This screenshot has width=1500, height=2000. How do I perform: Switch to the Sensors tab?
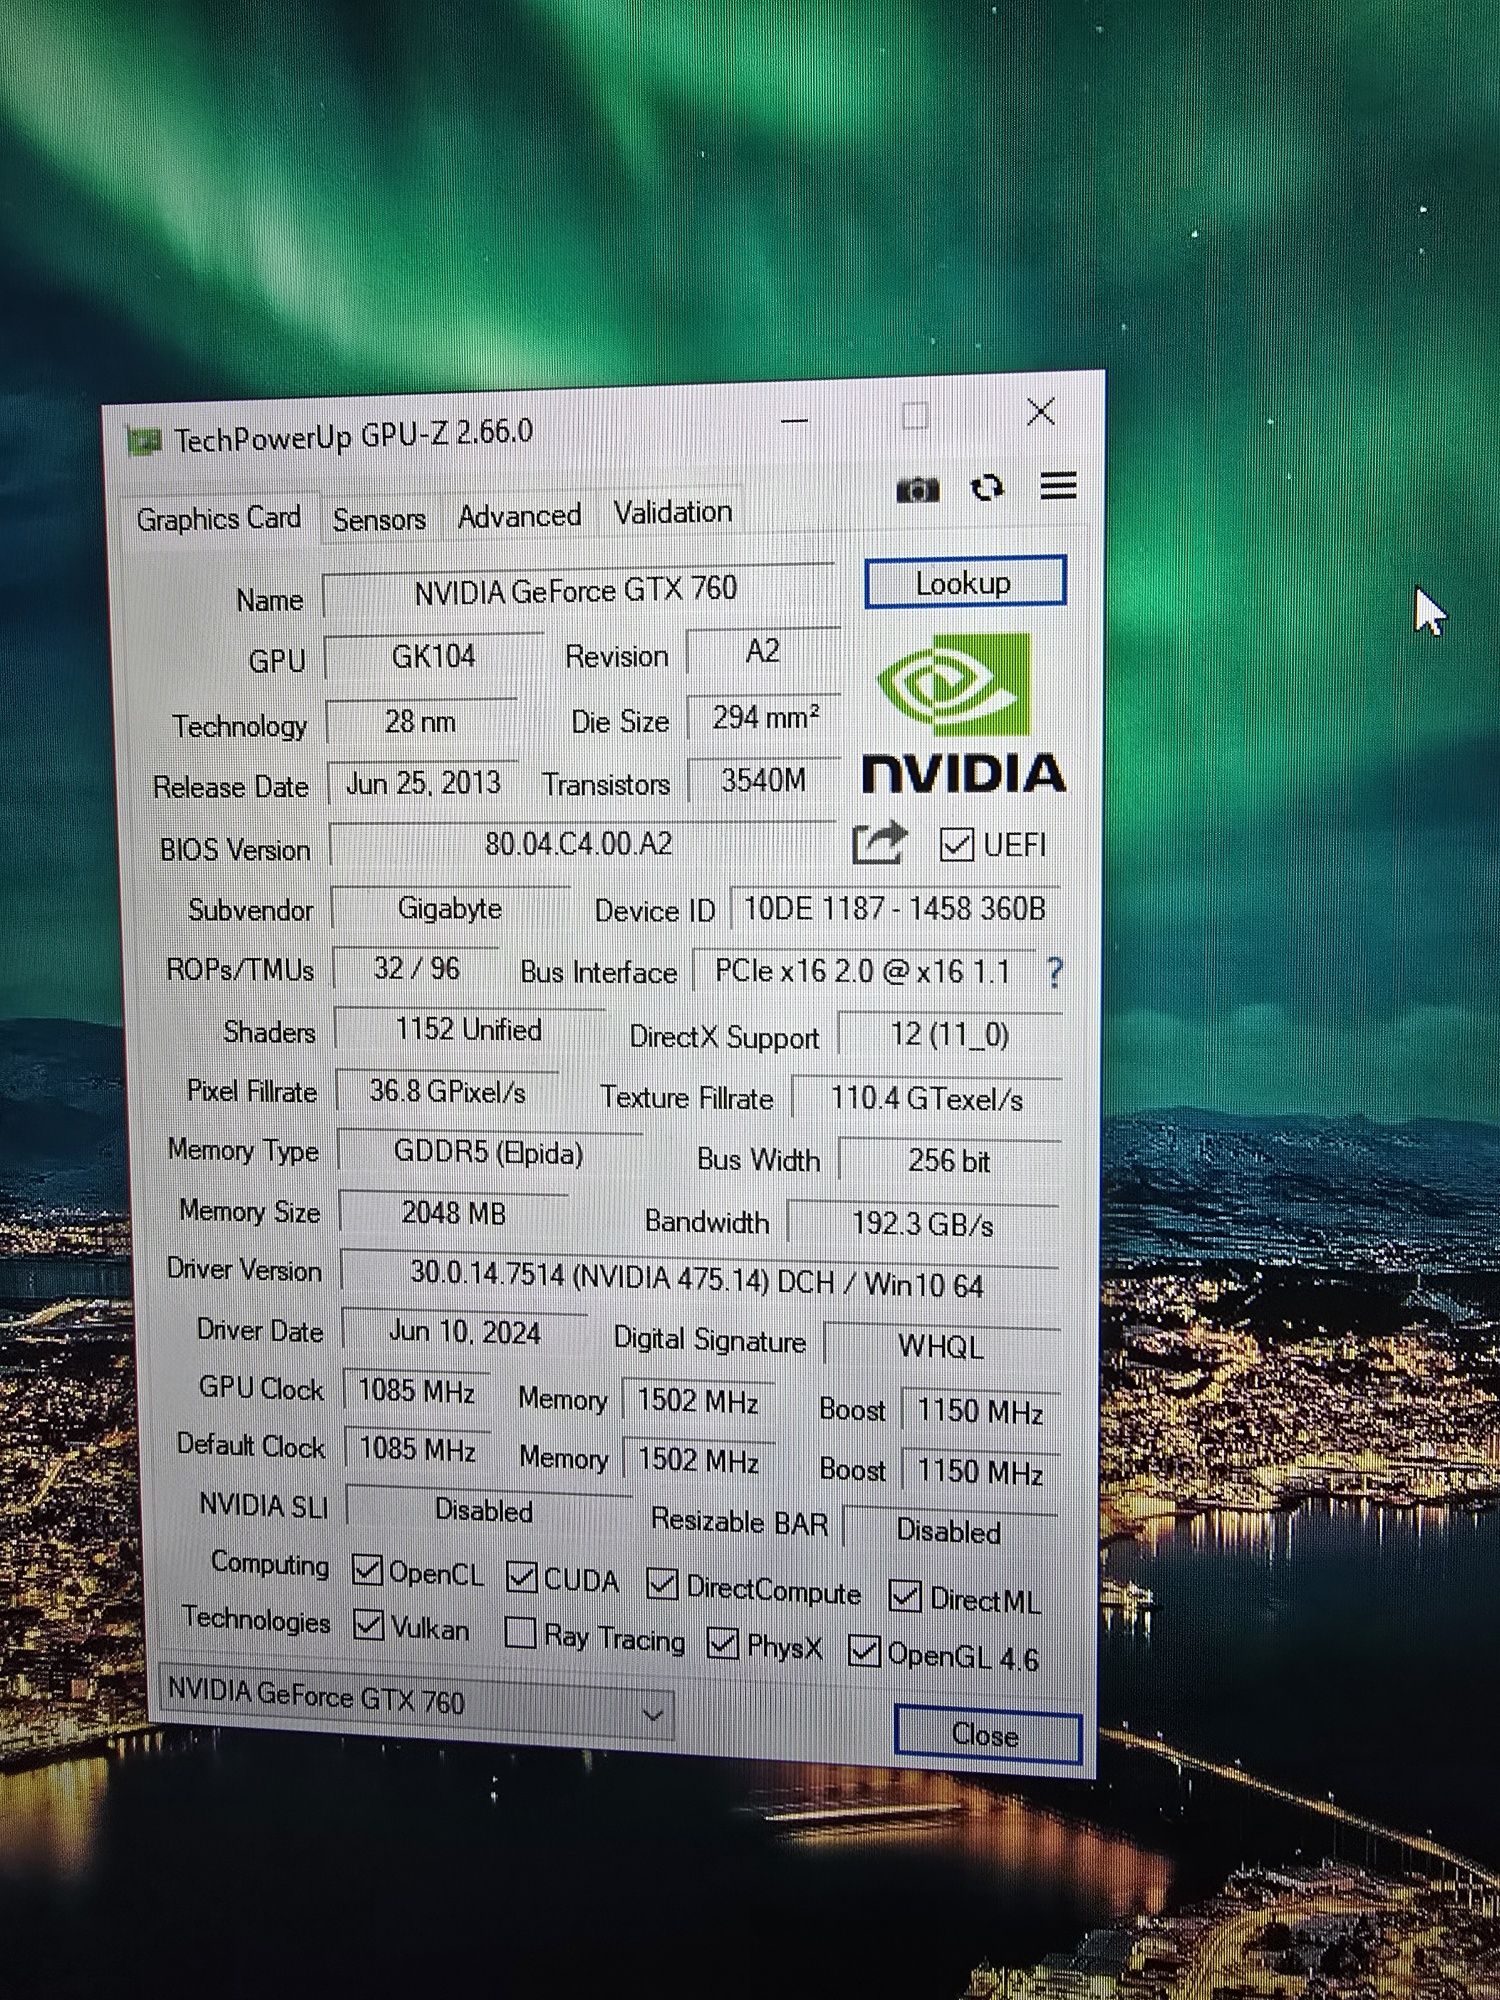pyautogui.click(x=379, y=520)
